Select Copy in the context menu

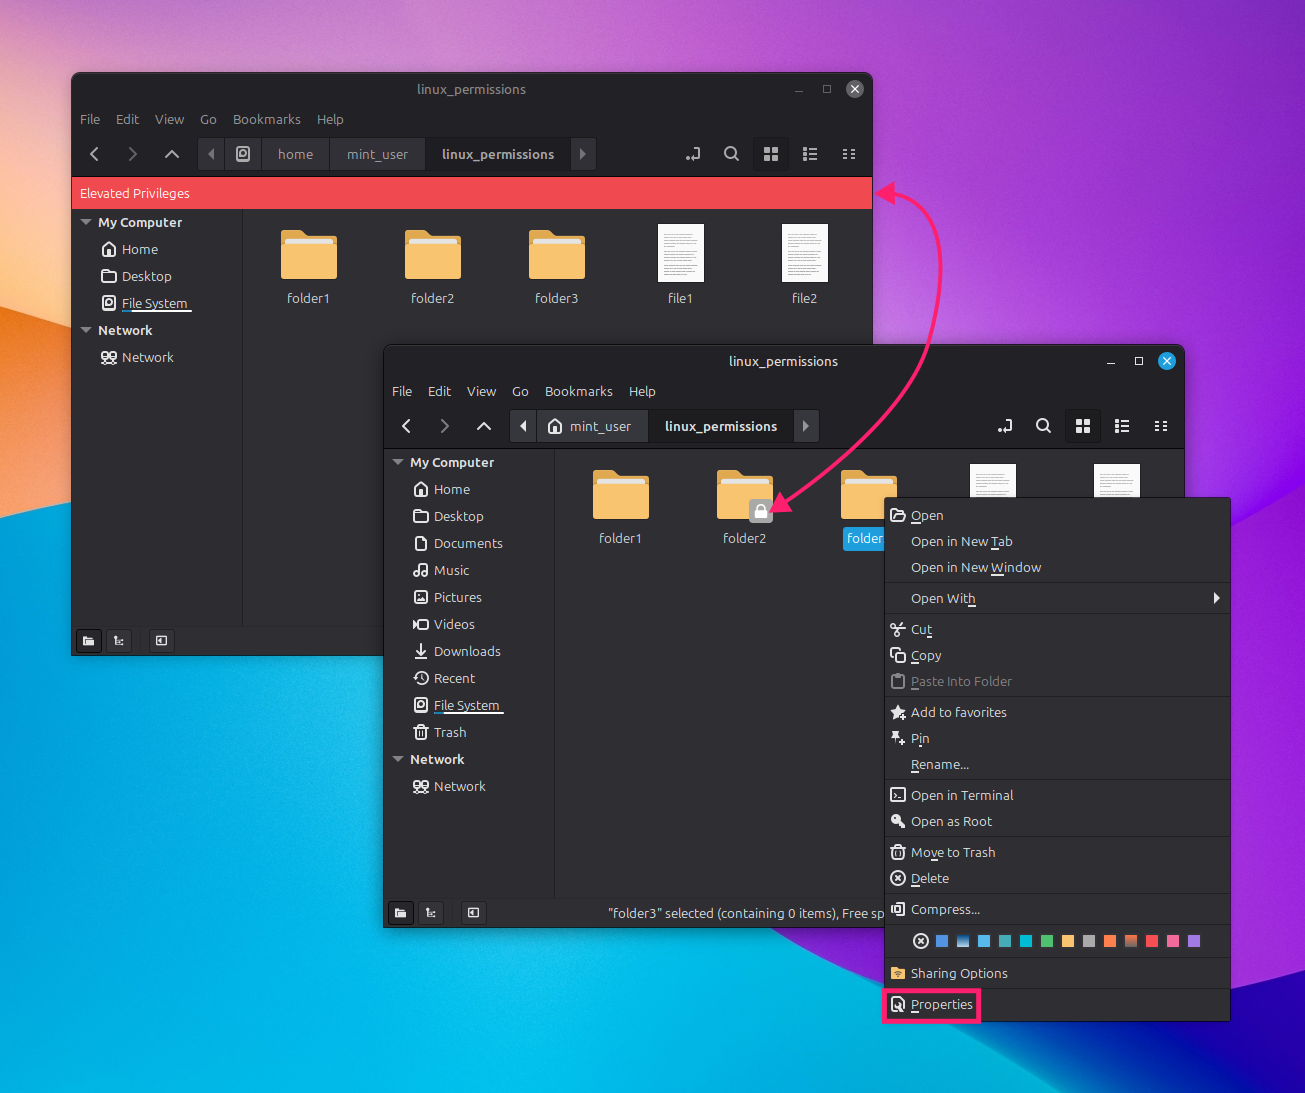[1057, 655]
